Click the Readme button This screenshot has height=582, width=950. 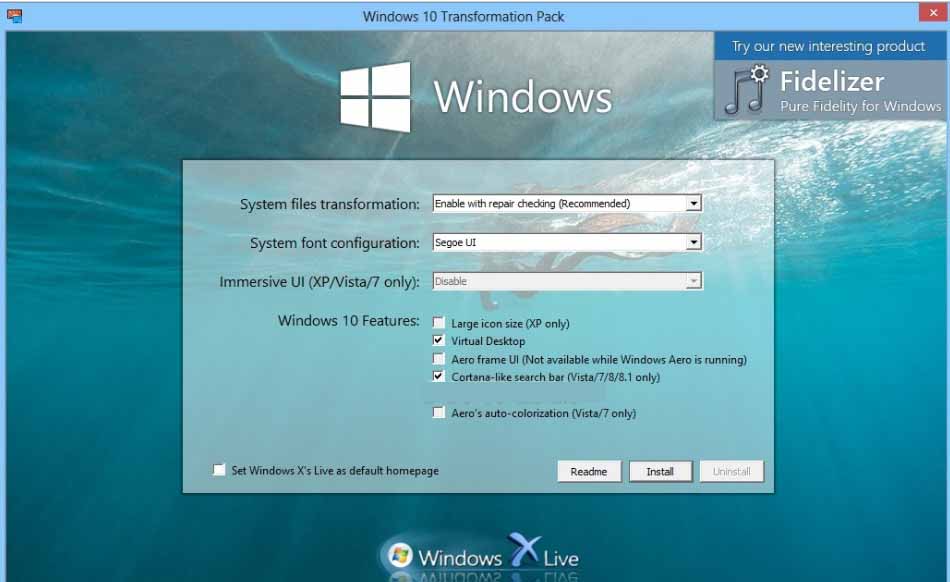[x=589, y=471]
